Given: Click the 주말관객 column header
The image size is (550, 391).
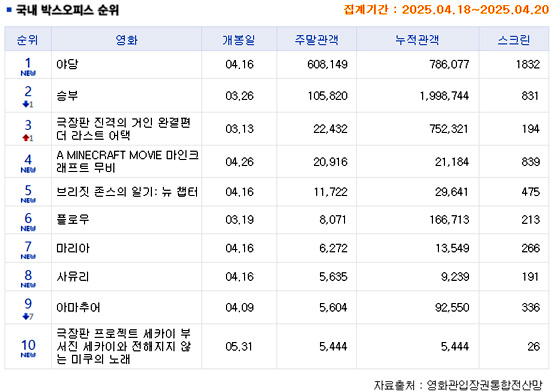Looking at the screenshot, I should [316, 40].
